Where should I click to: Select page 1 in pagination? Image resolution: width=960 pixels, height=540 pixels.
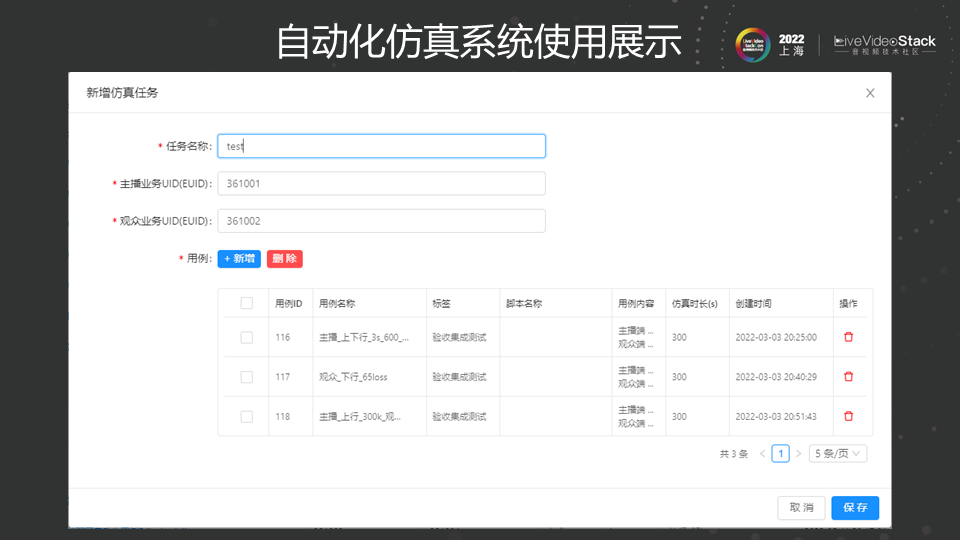pos(781,454)
